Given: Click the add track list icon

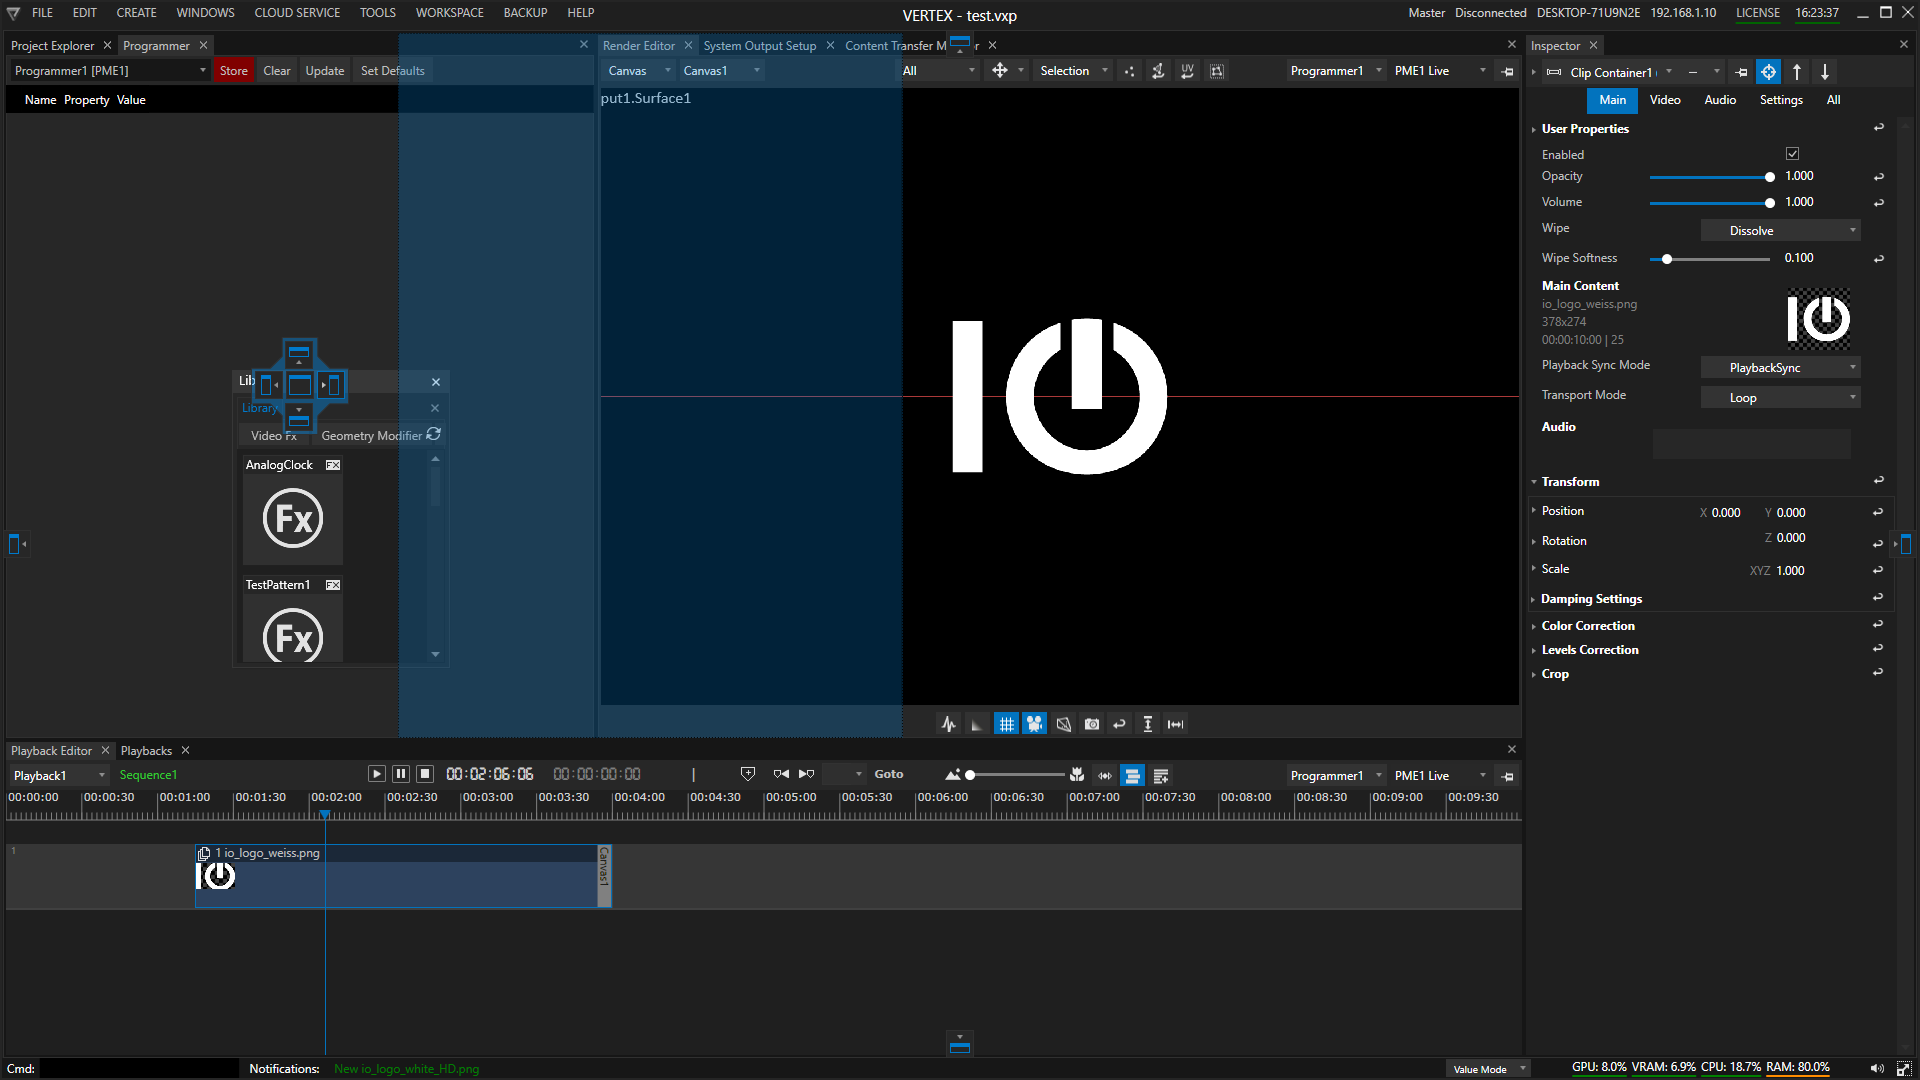Looking at the screenshot, I should pos(1161,776).
